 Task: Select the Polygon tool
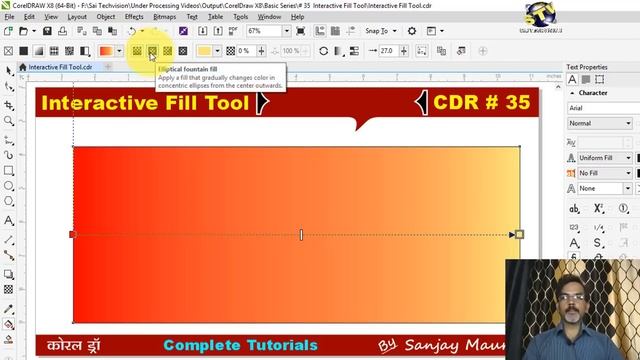point(9,201)
